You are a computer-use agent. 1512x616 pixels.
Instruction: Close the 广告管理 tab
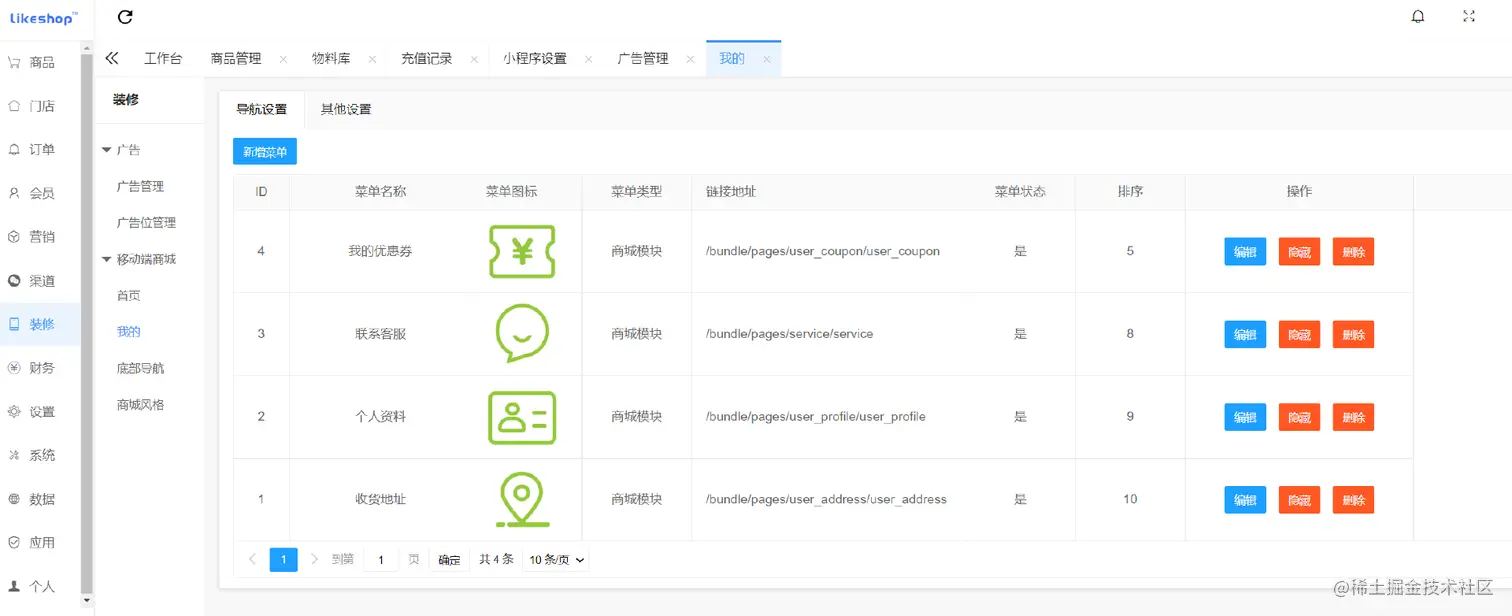click(x=690, y=59)
